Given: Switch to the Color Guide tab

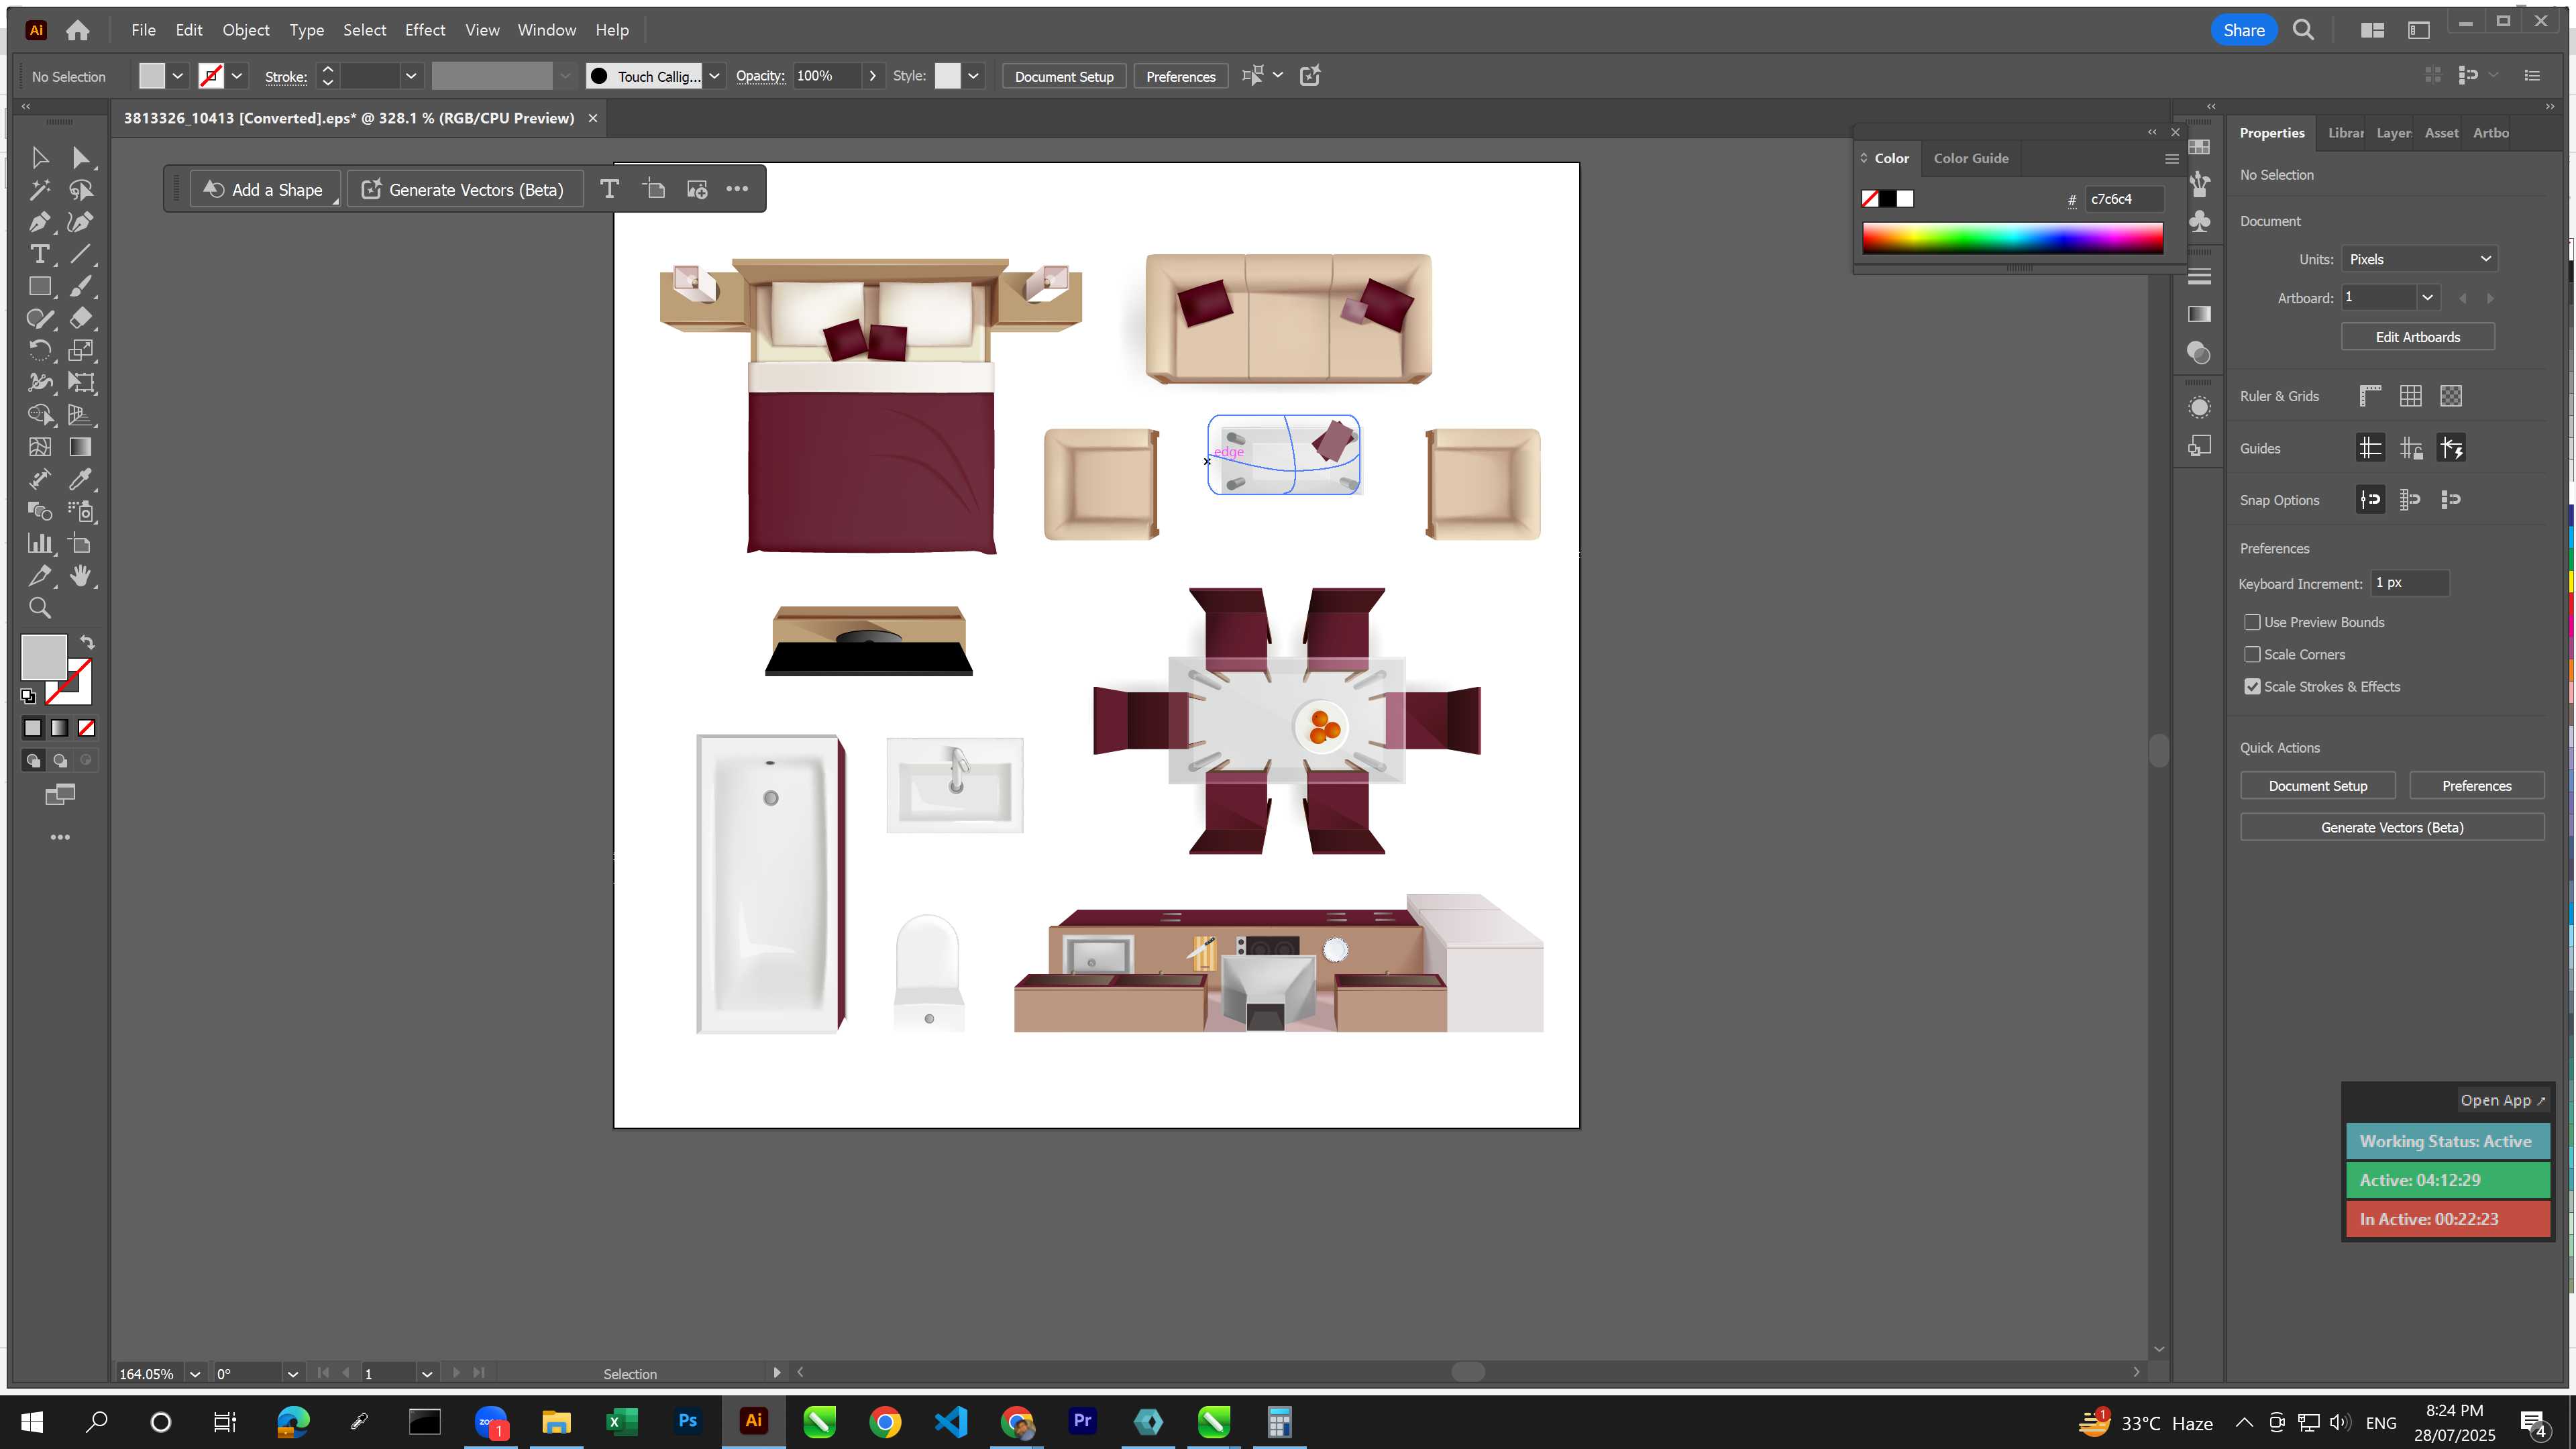Looking at the screenshot, I should [1971, 158].
